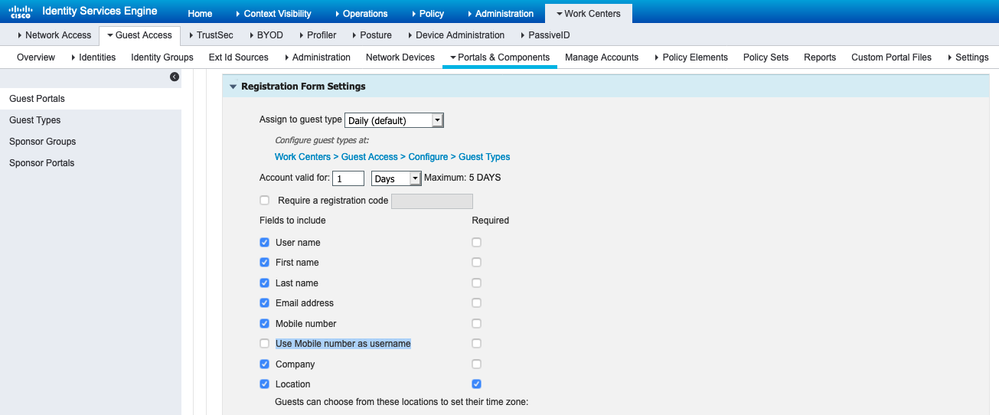
Task: Open the Reports tab
Action: [x=820, y=57]
